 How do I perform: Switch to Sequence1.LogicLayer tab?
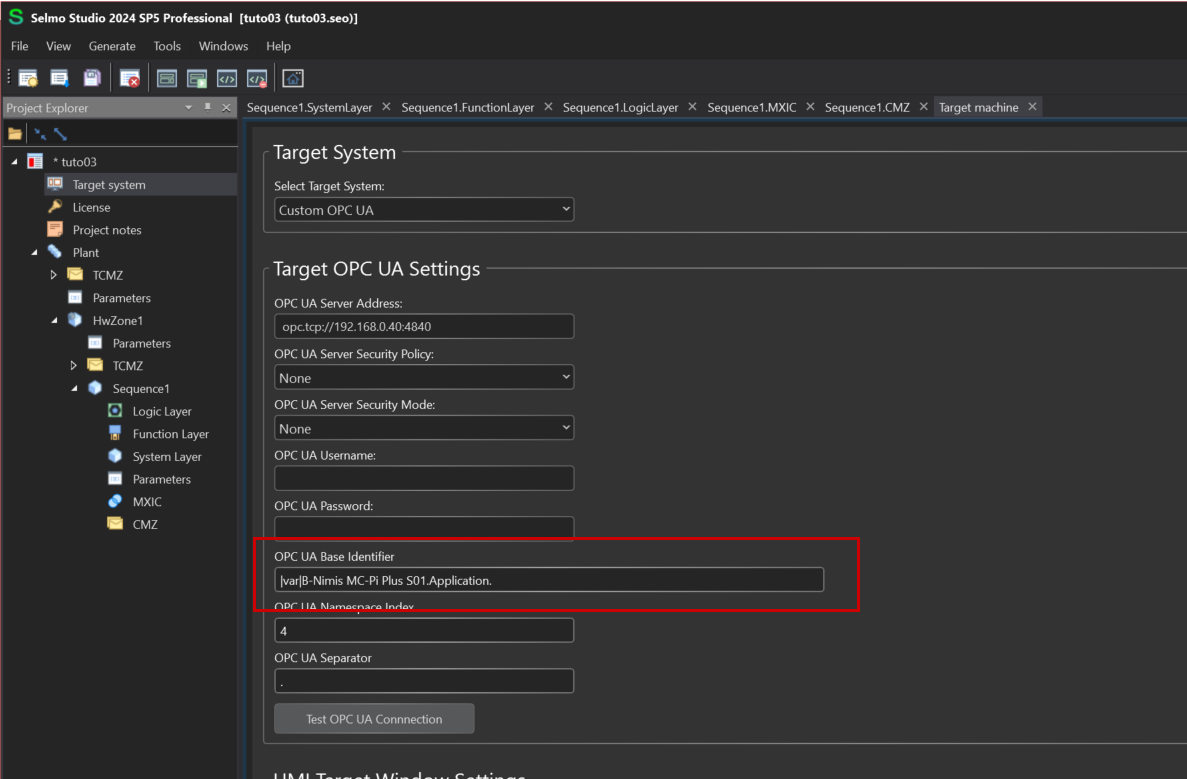621,108
